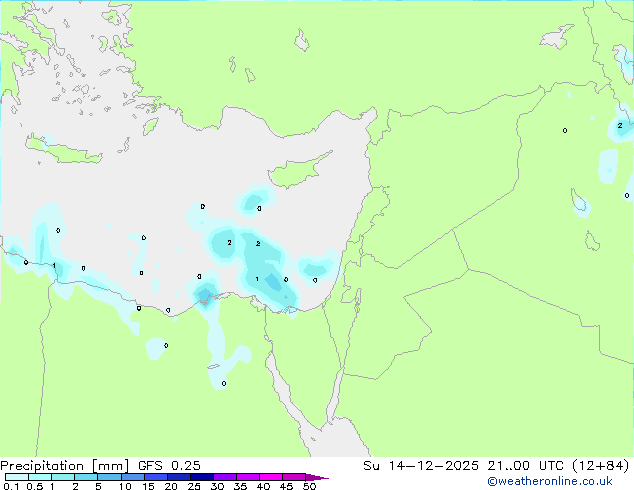Viewport: 634px width, 490px height.
Task: Select the legend swatch between 0.1 and 0.5
Action: pos(17,477)
